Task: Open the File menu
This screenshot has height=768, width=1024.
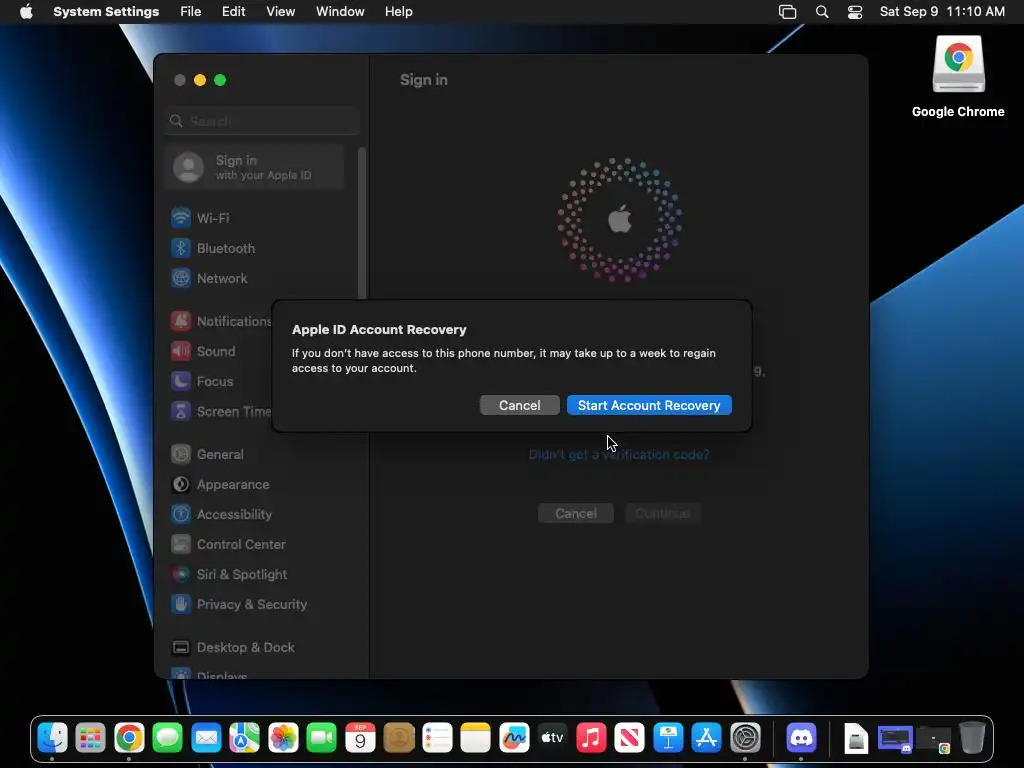Action: [x=191, y=11]
